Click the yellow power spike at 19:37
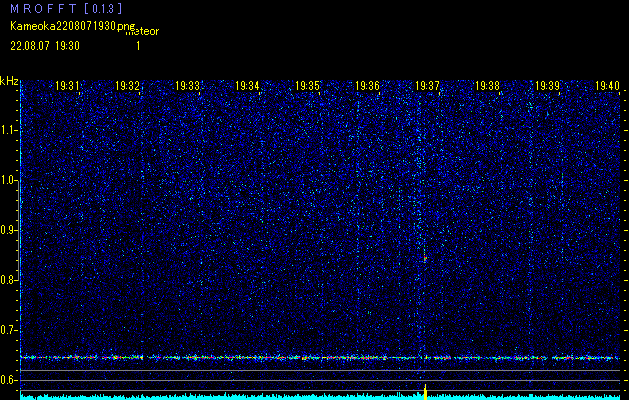The width and height of the screenshot is (629, 400). (x=426, y=392)
